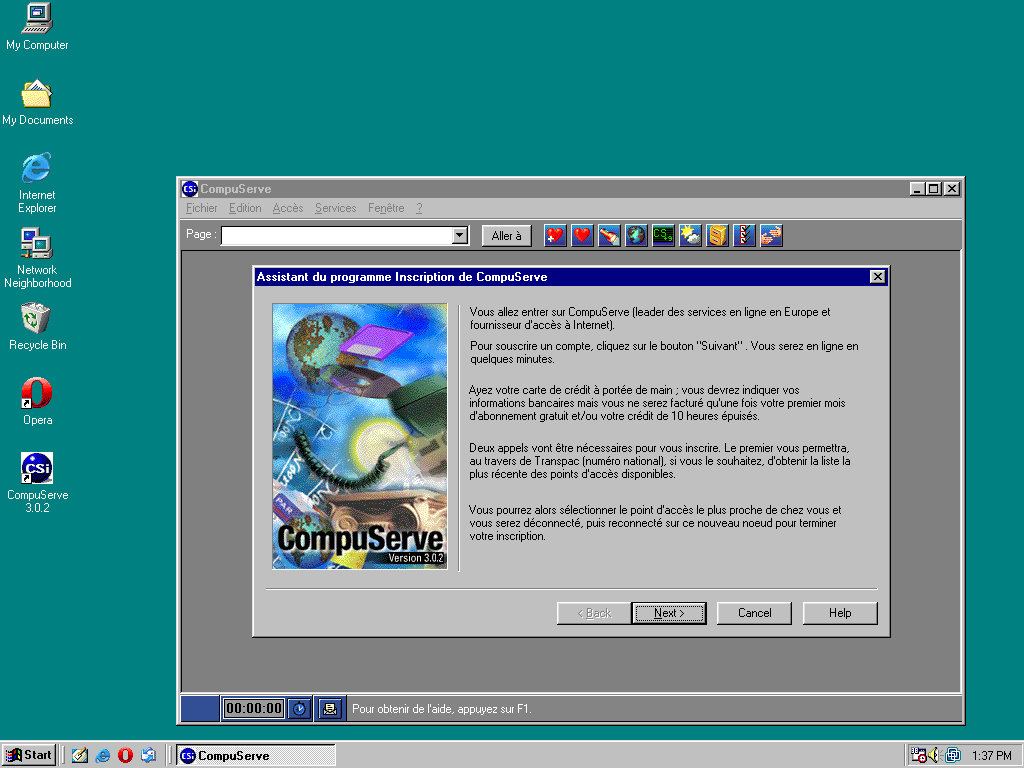Click the Next button in the wizard
The image size is (1024, 768).
(x=669, y=613)
